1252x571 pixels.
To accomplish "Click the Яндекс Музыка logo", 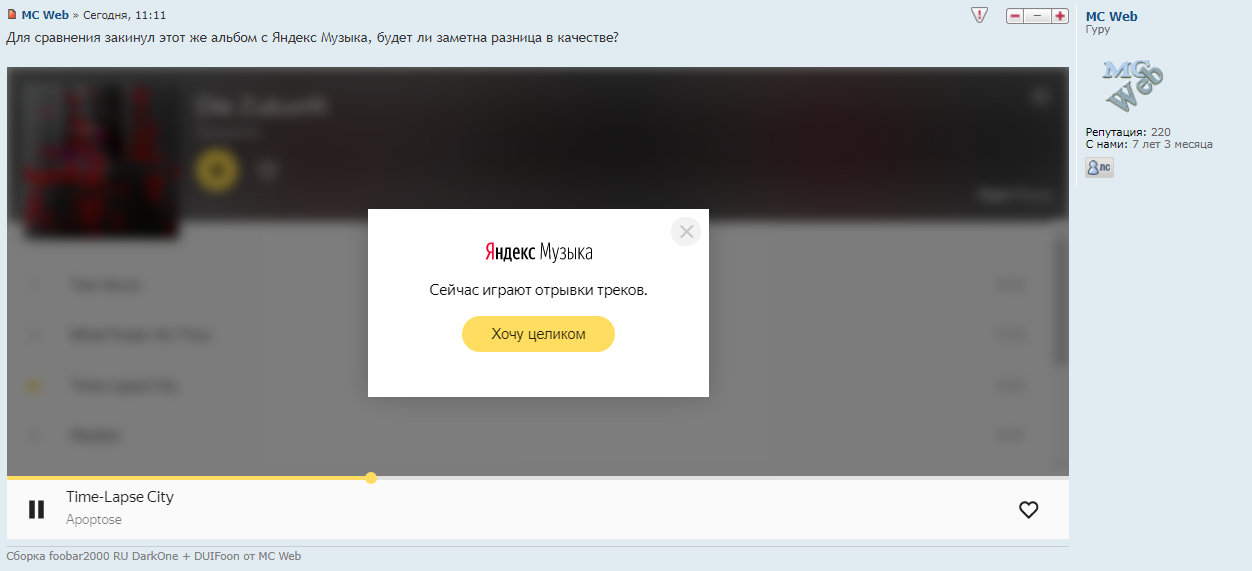I will (x=538, y=252).
